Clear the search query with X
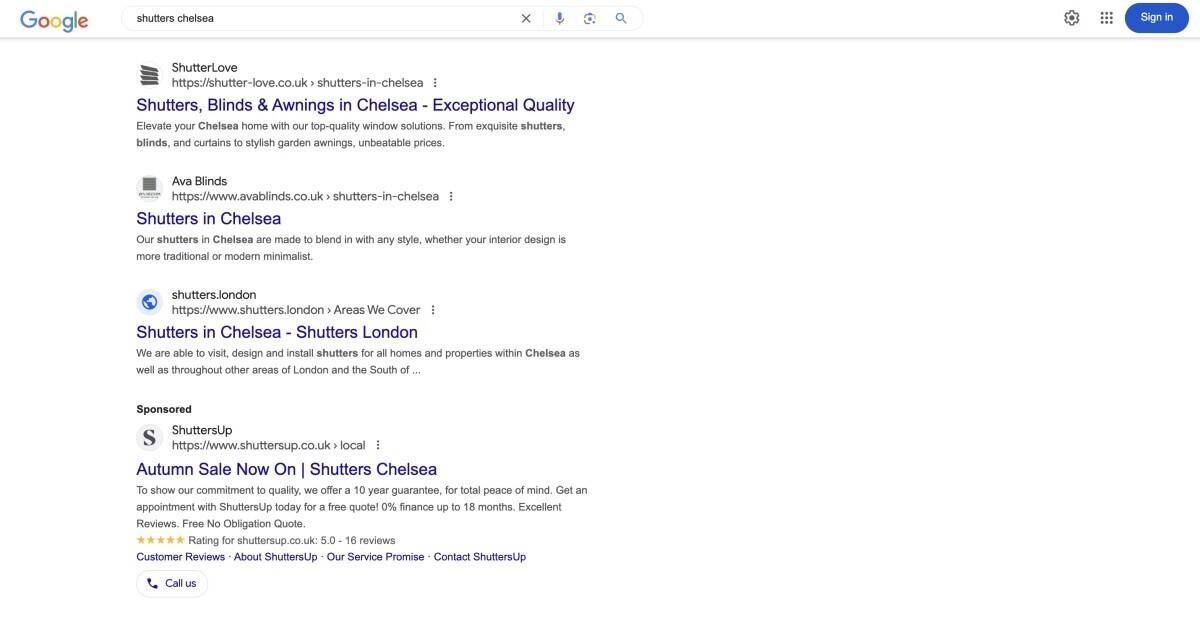 tap(526, 18)
